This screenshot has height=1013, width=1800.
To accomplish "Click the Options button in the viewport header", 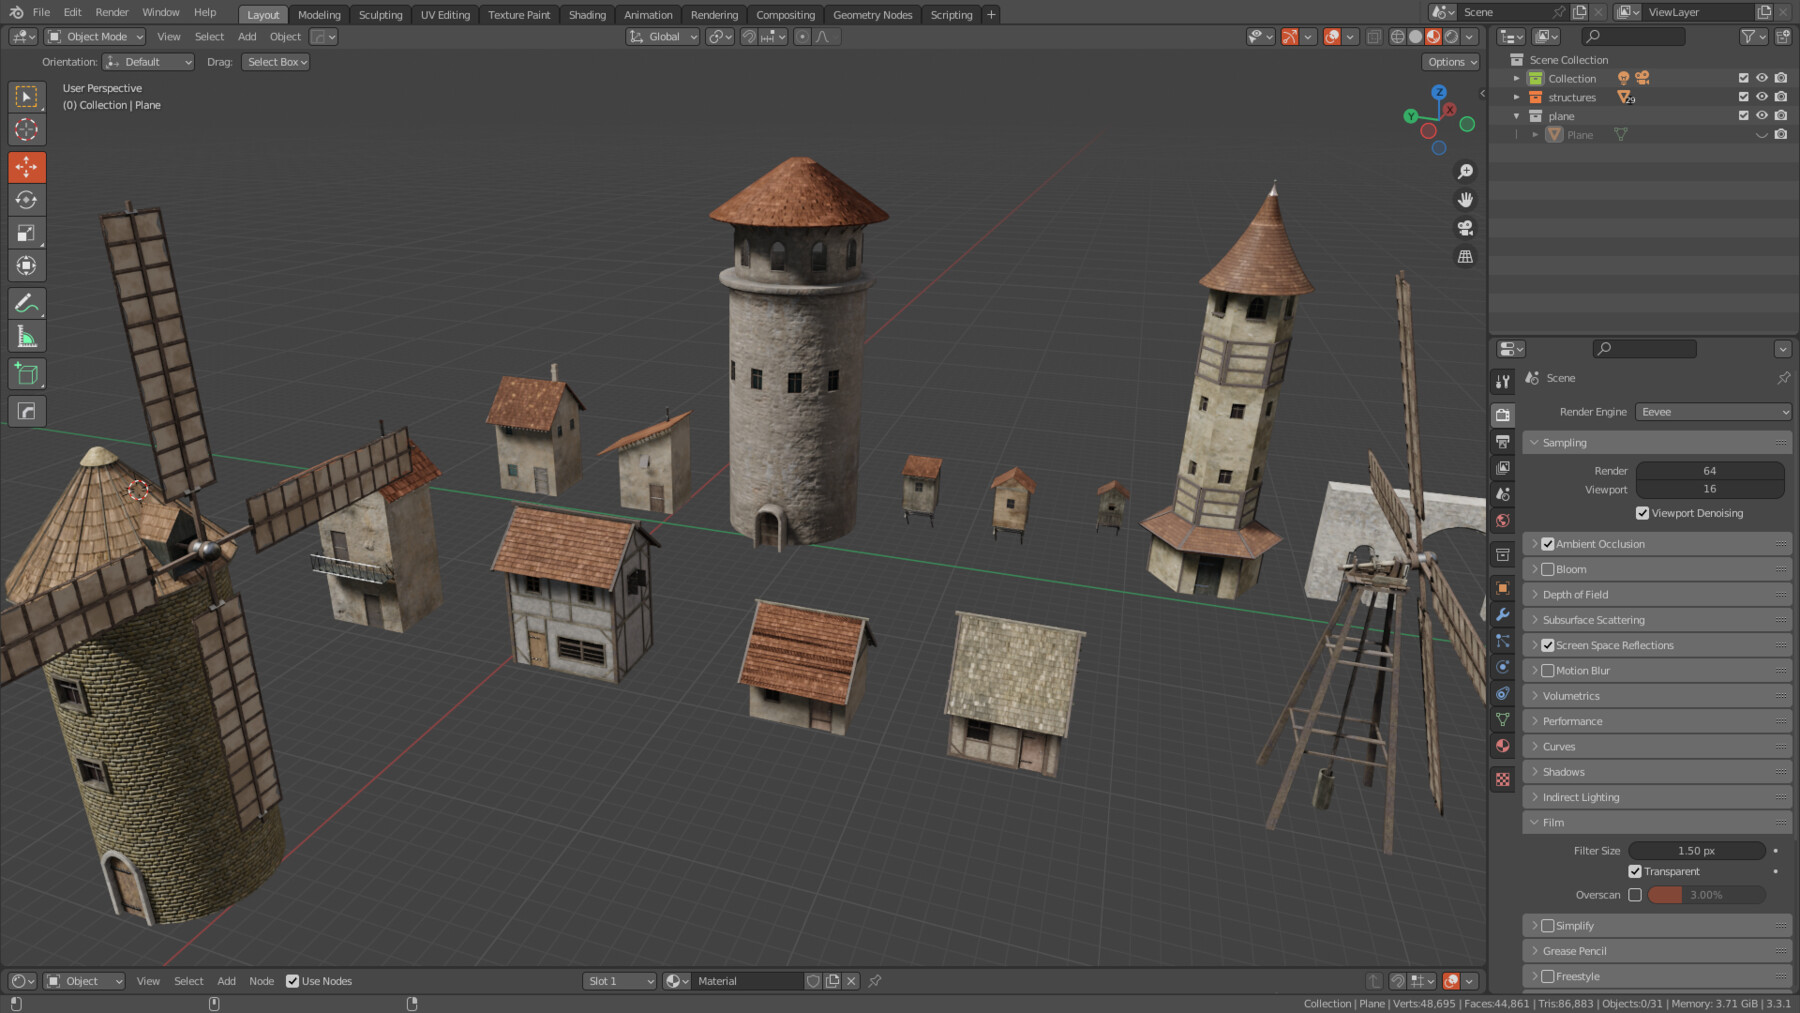I will [x=1450, y=61].
